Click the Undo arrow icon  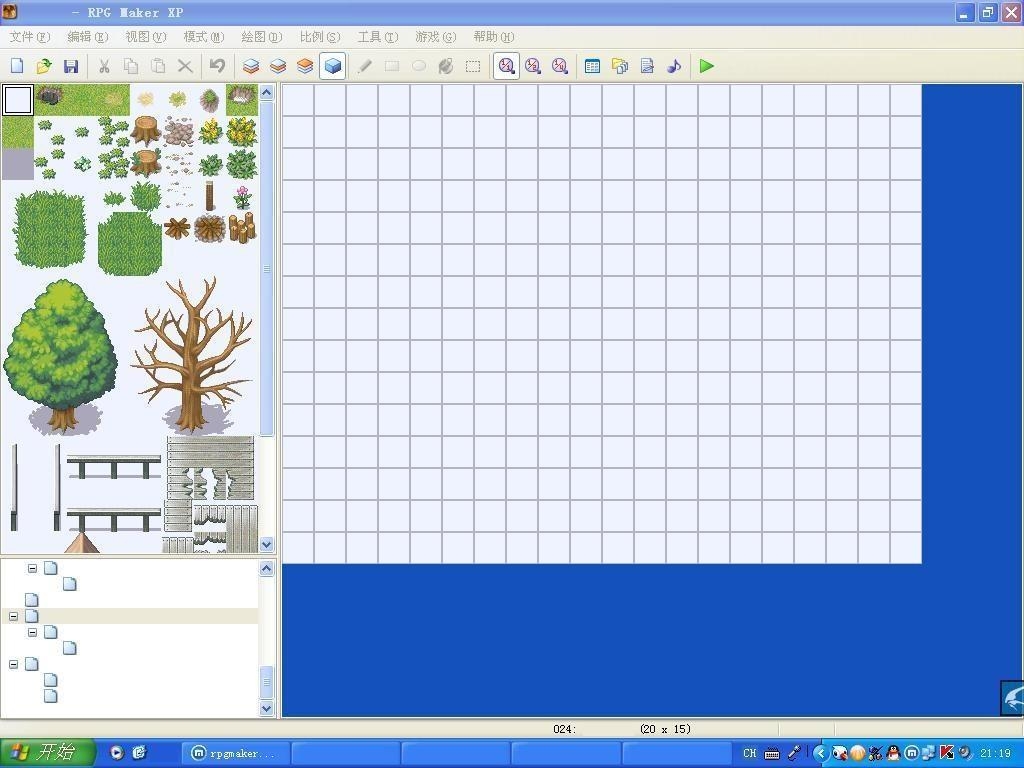pos(217,66)
